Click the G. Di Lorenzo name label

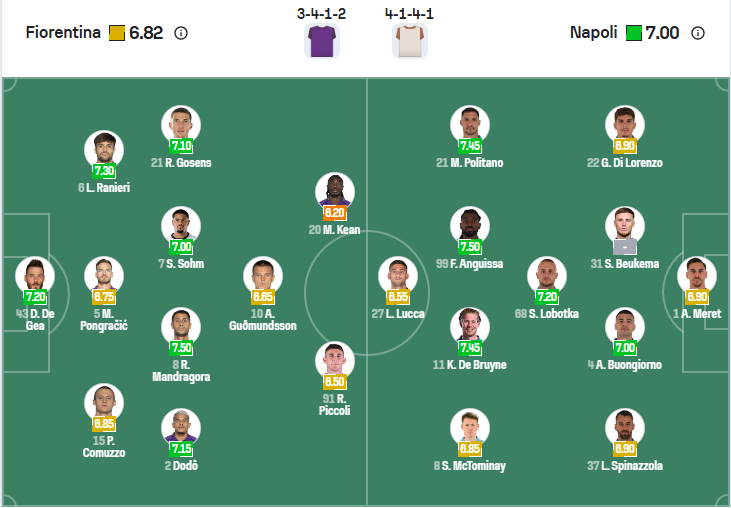(625, 163)
